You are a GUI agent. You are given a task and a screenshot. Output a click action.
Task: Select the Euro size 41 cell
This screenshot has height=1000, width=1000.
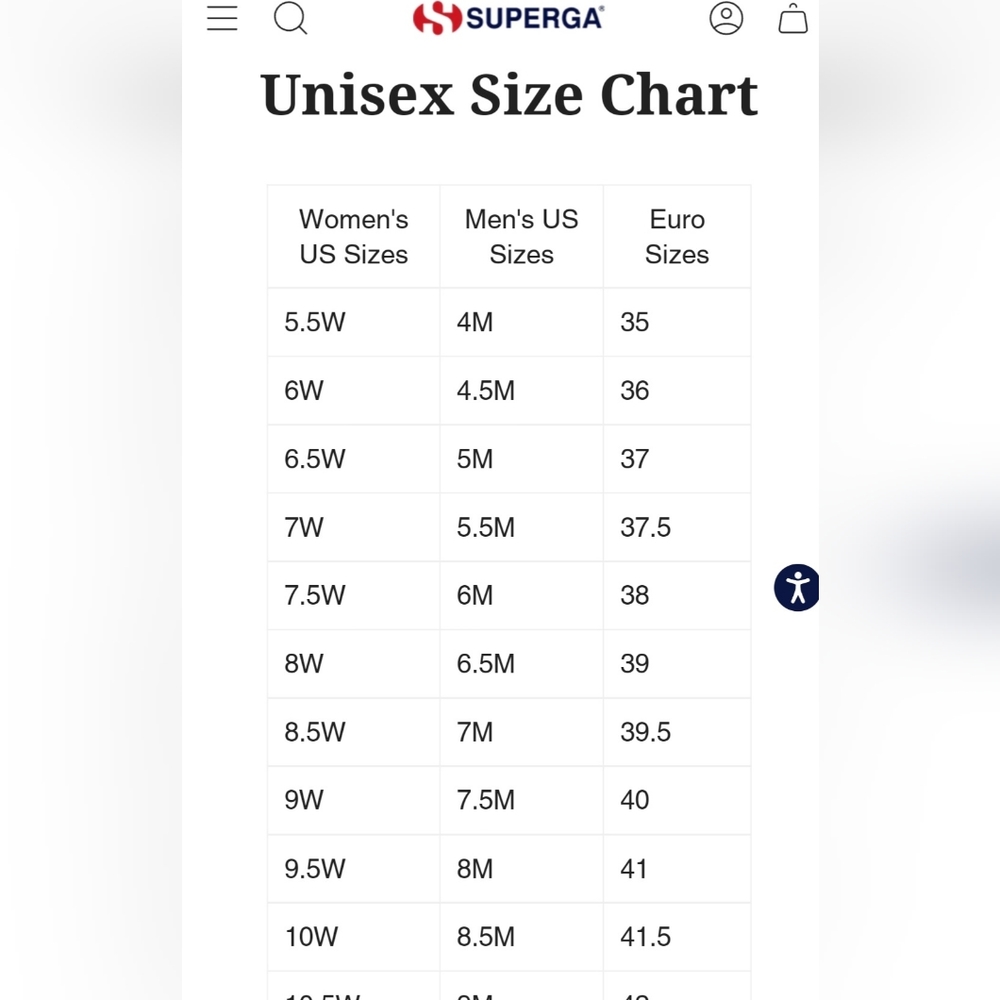coord(677,868)
